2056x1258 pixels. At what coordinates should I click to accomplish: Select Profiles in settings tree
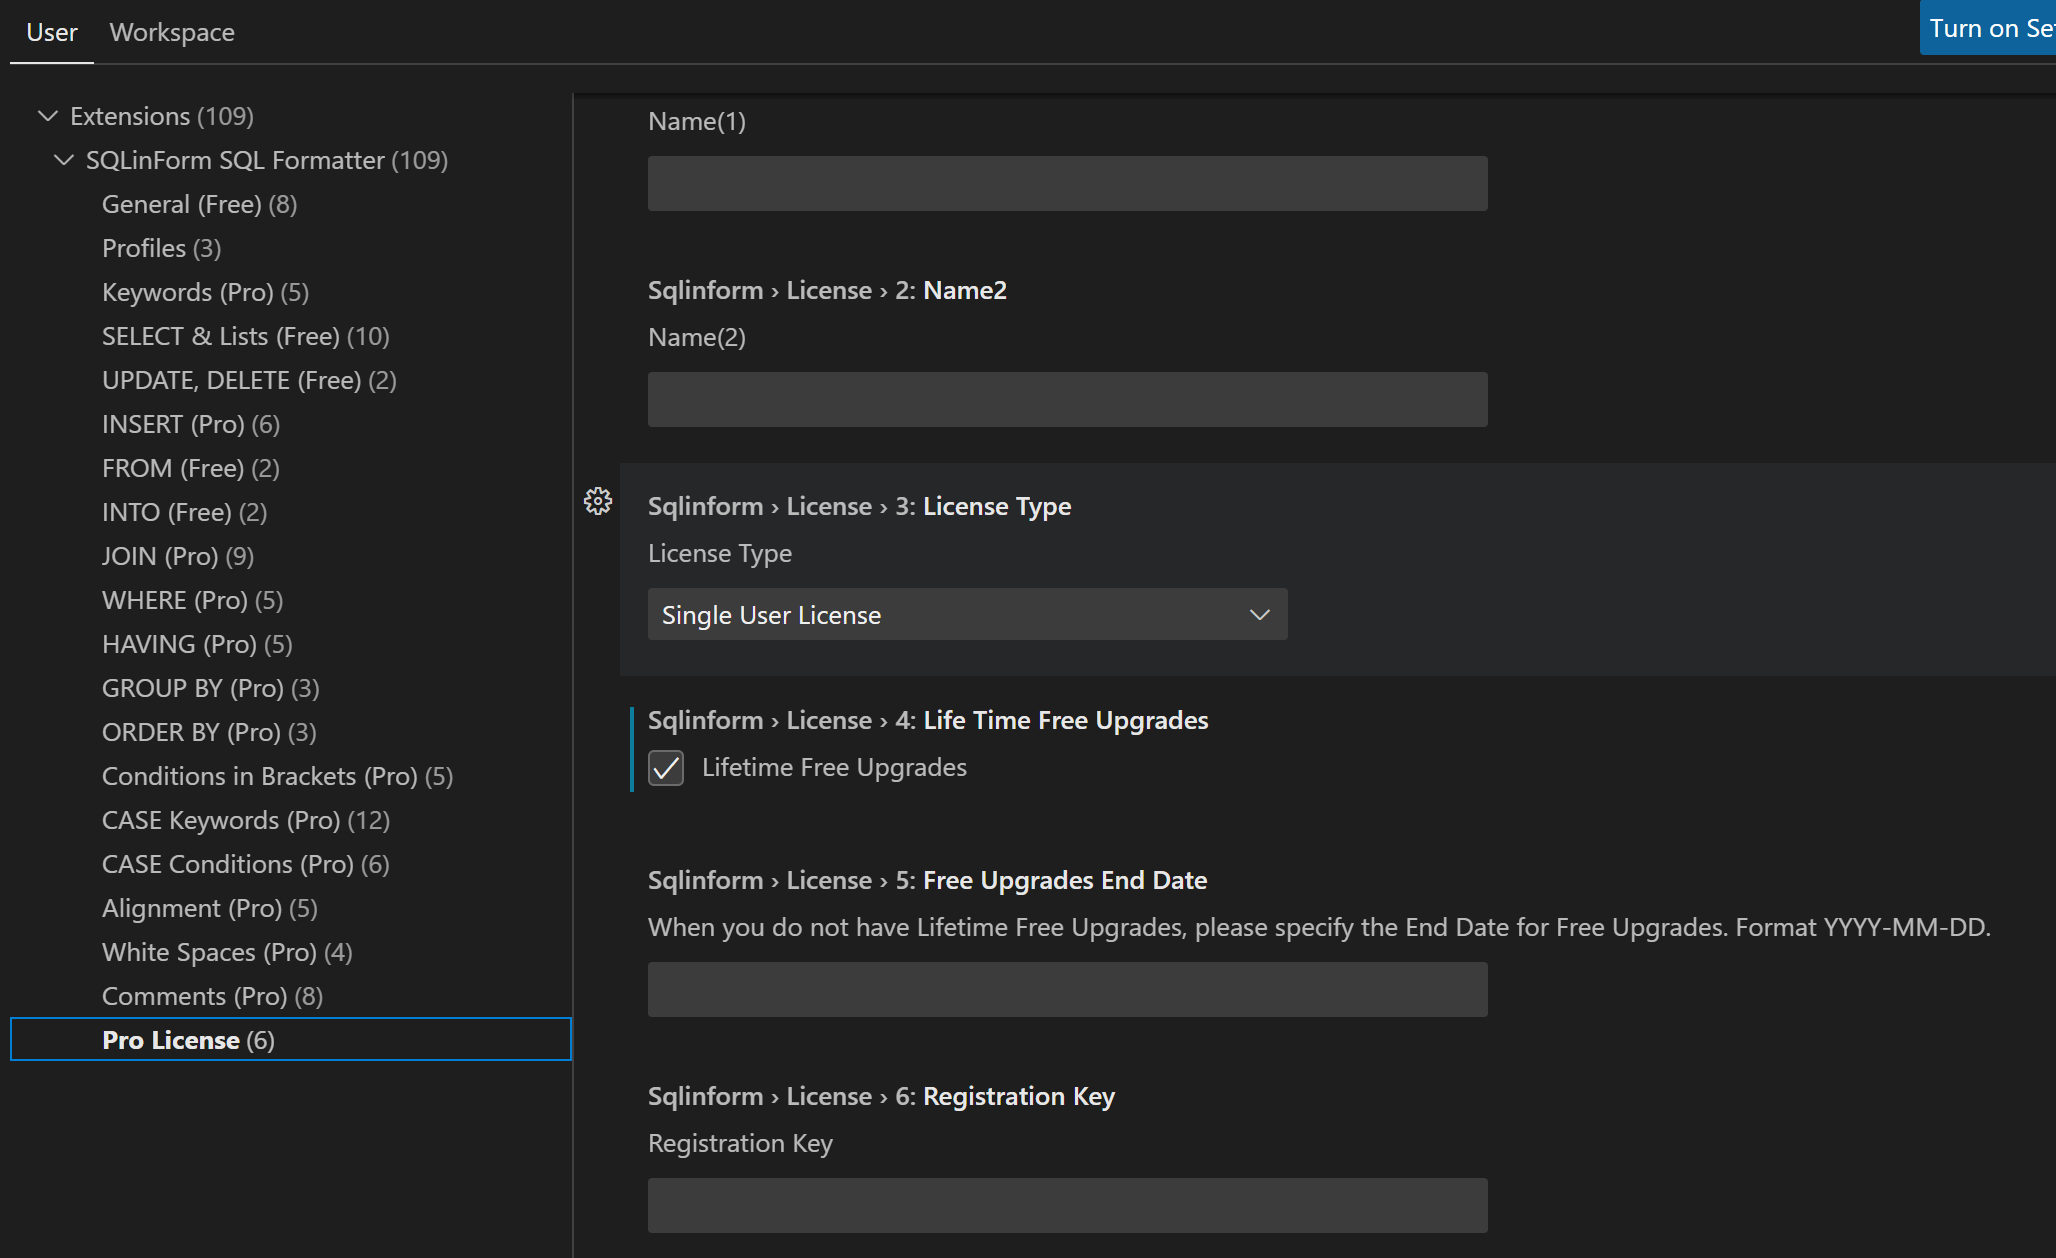click(161, 248)
